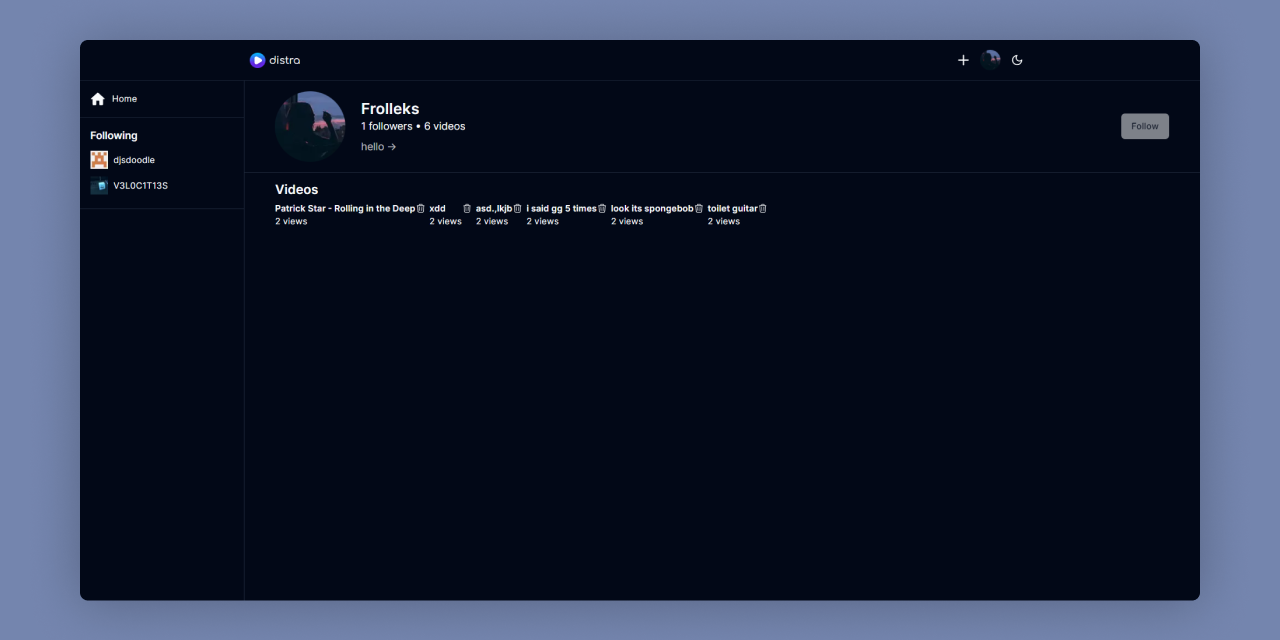This screenshot has width=1280, height=640.
Task: Delete xdd video with trash icon
Action: click(467, 209)
